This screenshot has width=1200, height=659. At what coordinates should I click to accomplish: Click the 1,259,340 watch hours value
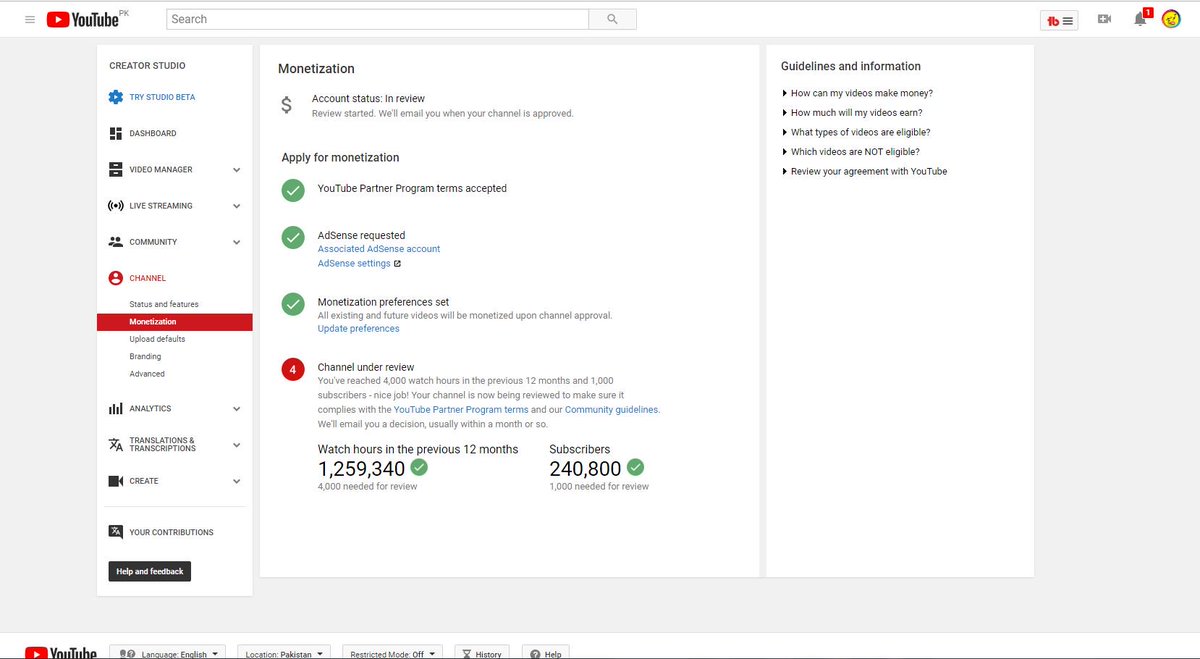(x=362, y=468)
